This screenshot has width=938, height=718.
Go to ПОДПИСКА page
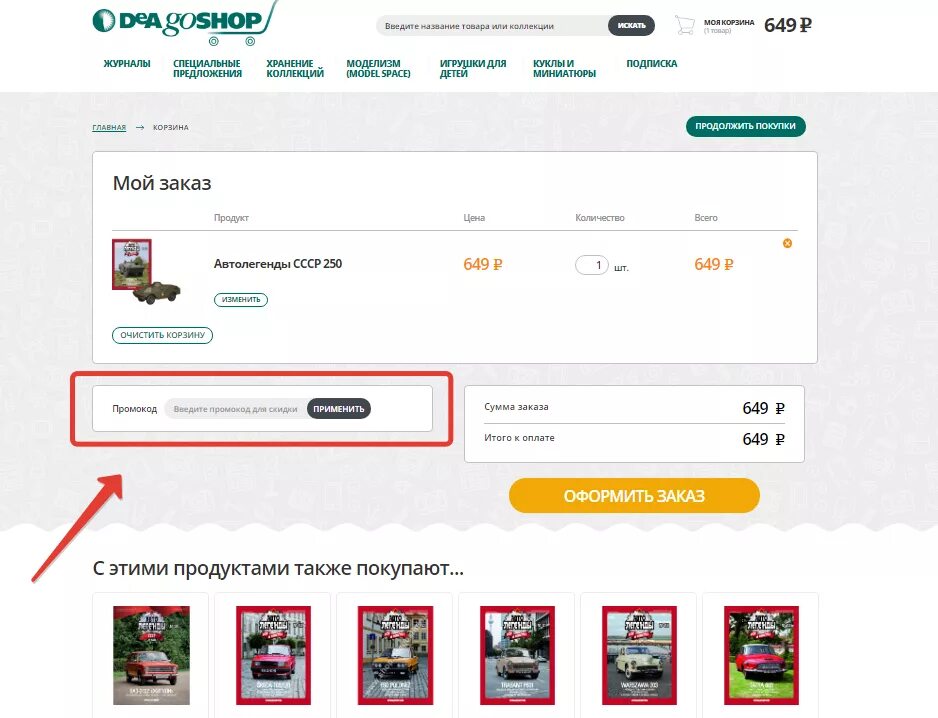(x=651, y=63)
